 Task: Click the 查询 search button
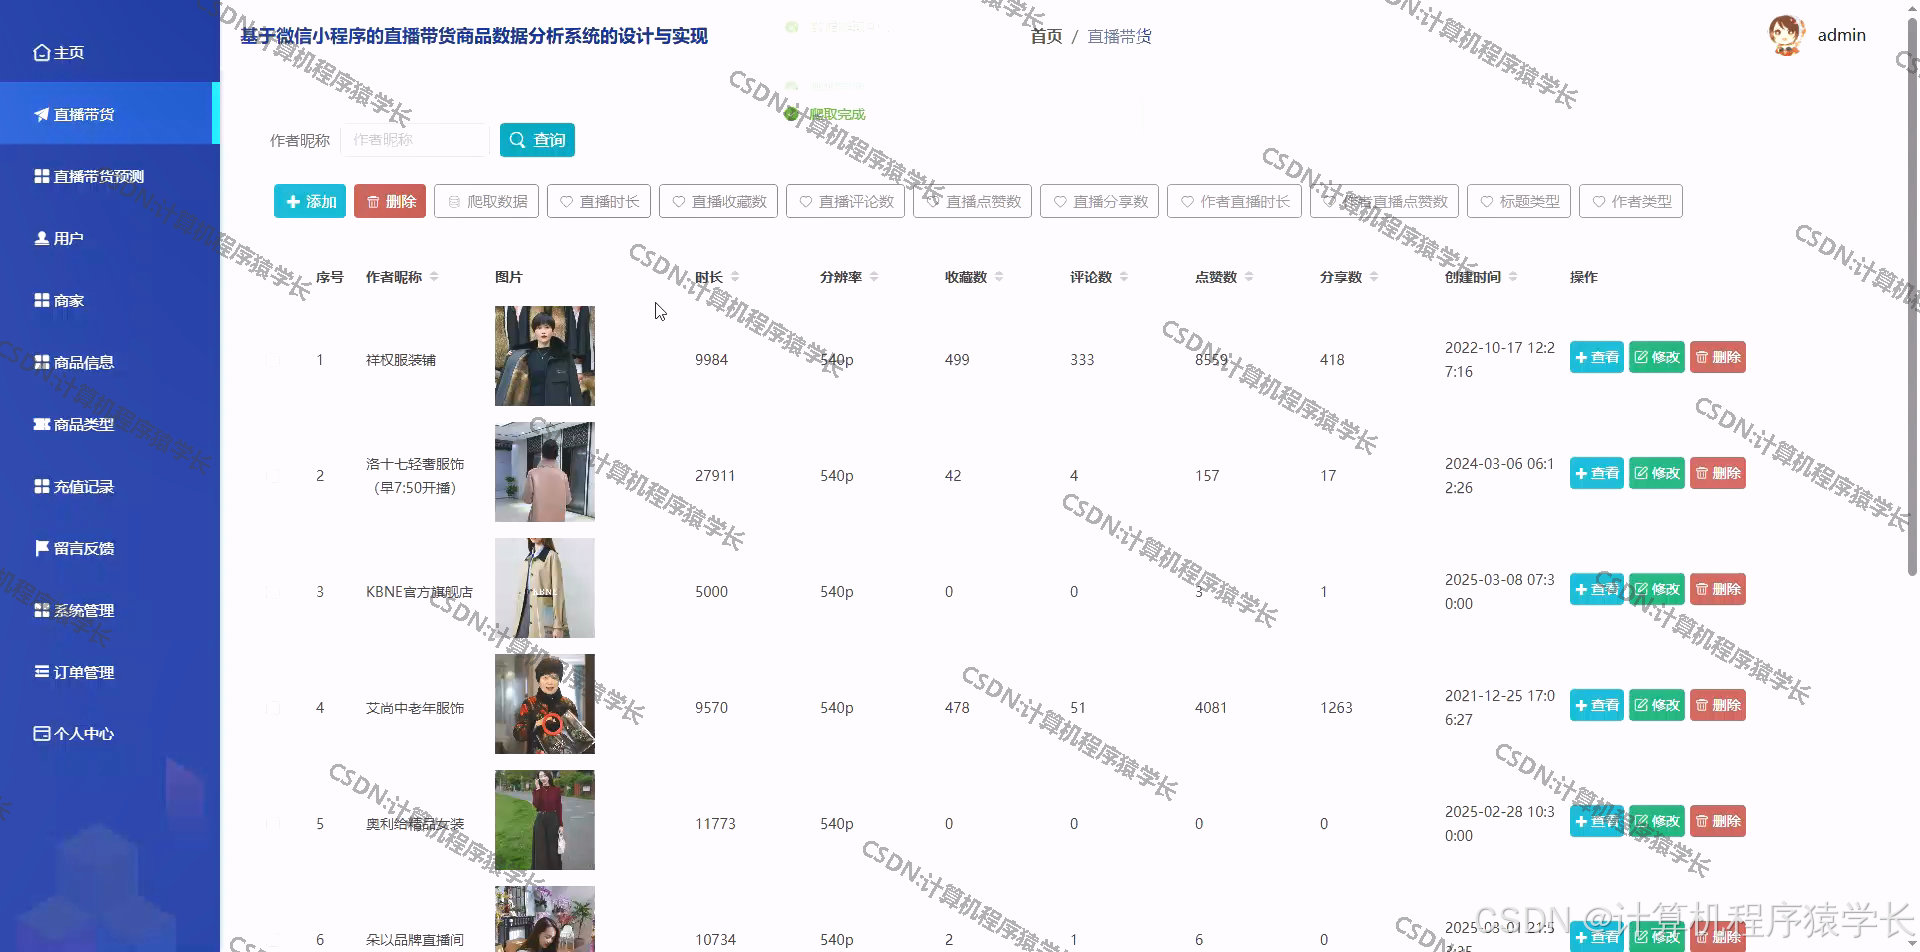click(x=537, y=140)
